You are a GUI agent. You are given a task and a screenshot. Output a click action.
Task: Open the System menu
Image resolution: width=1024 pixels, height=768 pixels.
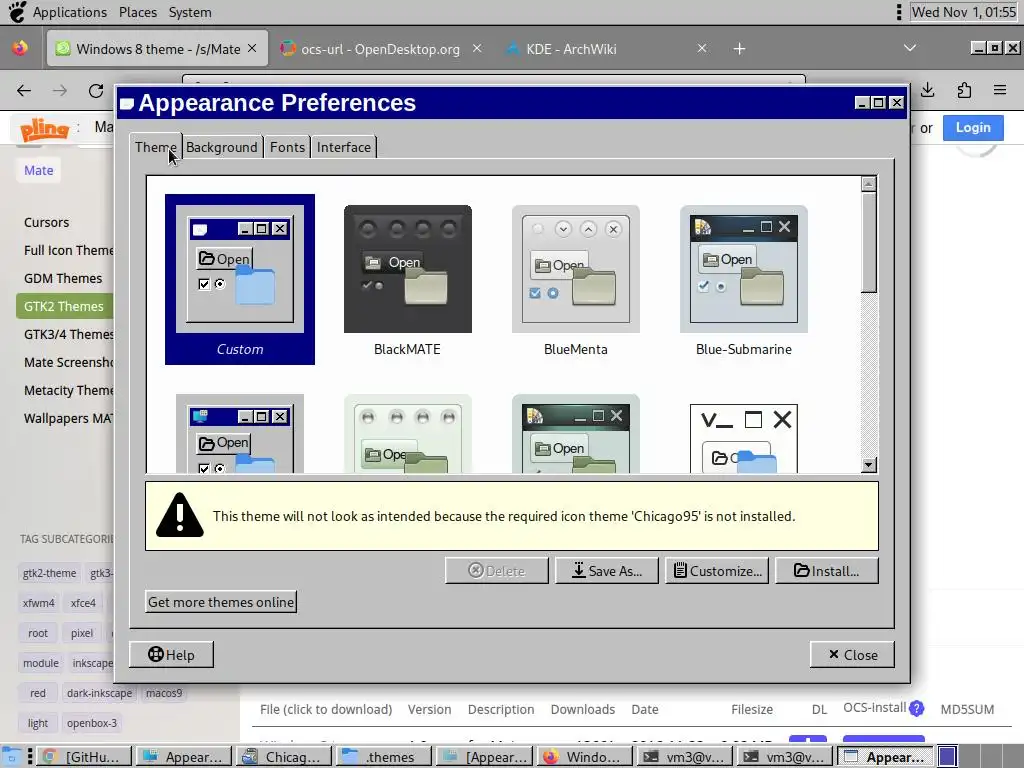(x=190, y=12)
